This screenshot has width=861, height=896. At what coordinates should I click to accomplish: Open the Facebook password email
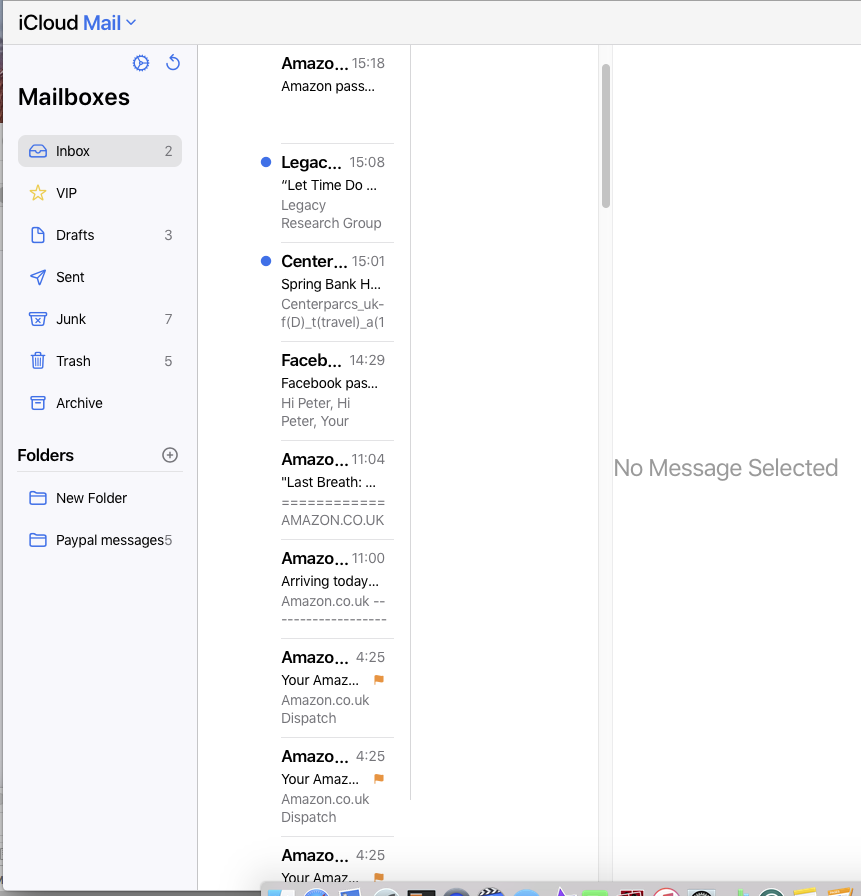click(x=333, y=391)
